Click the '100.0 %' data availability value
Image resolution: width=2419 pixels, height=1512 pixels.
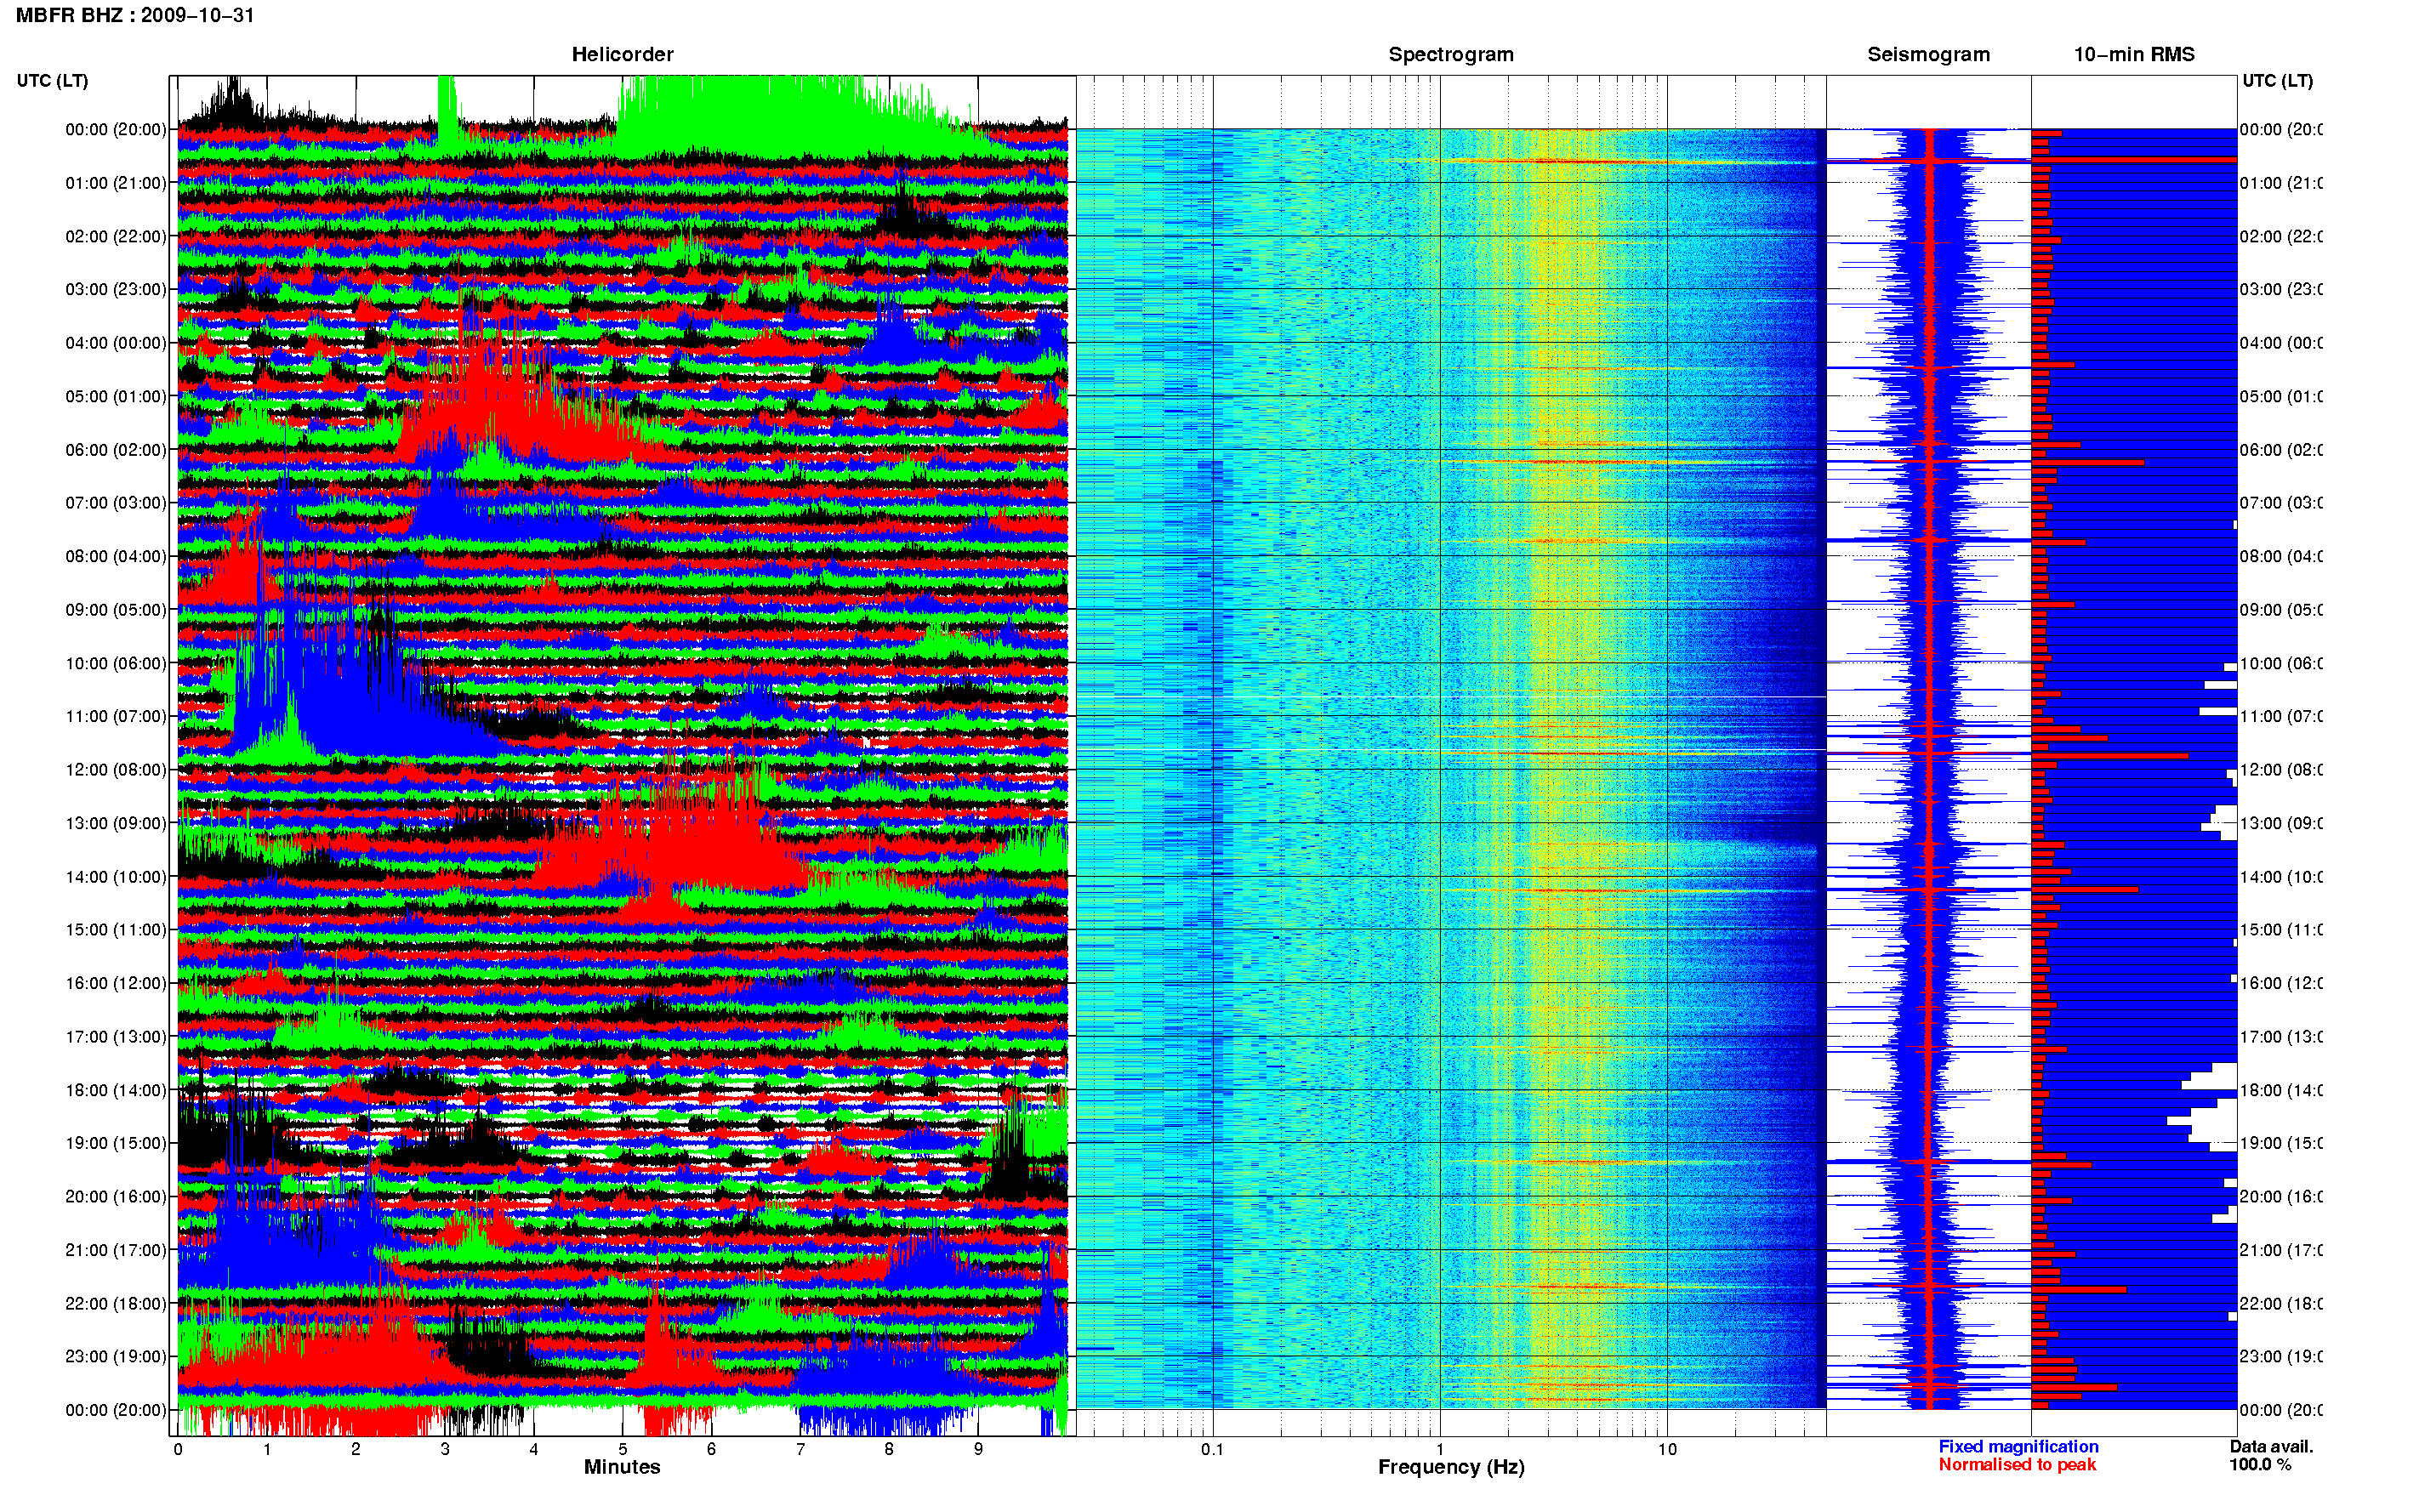[x=2260, y=1465]
